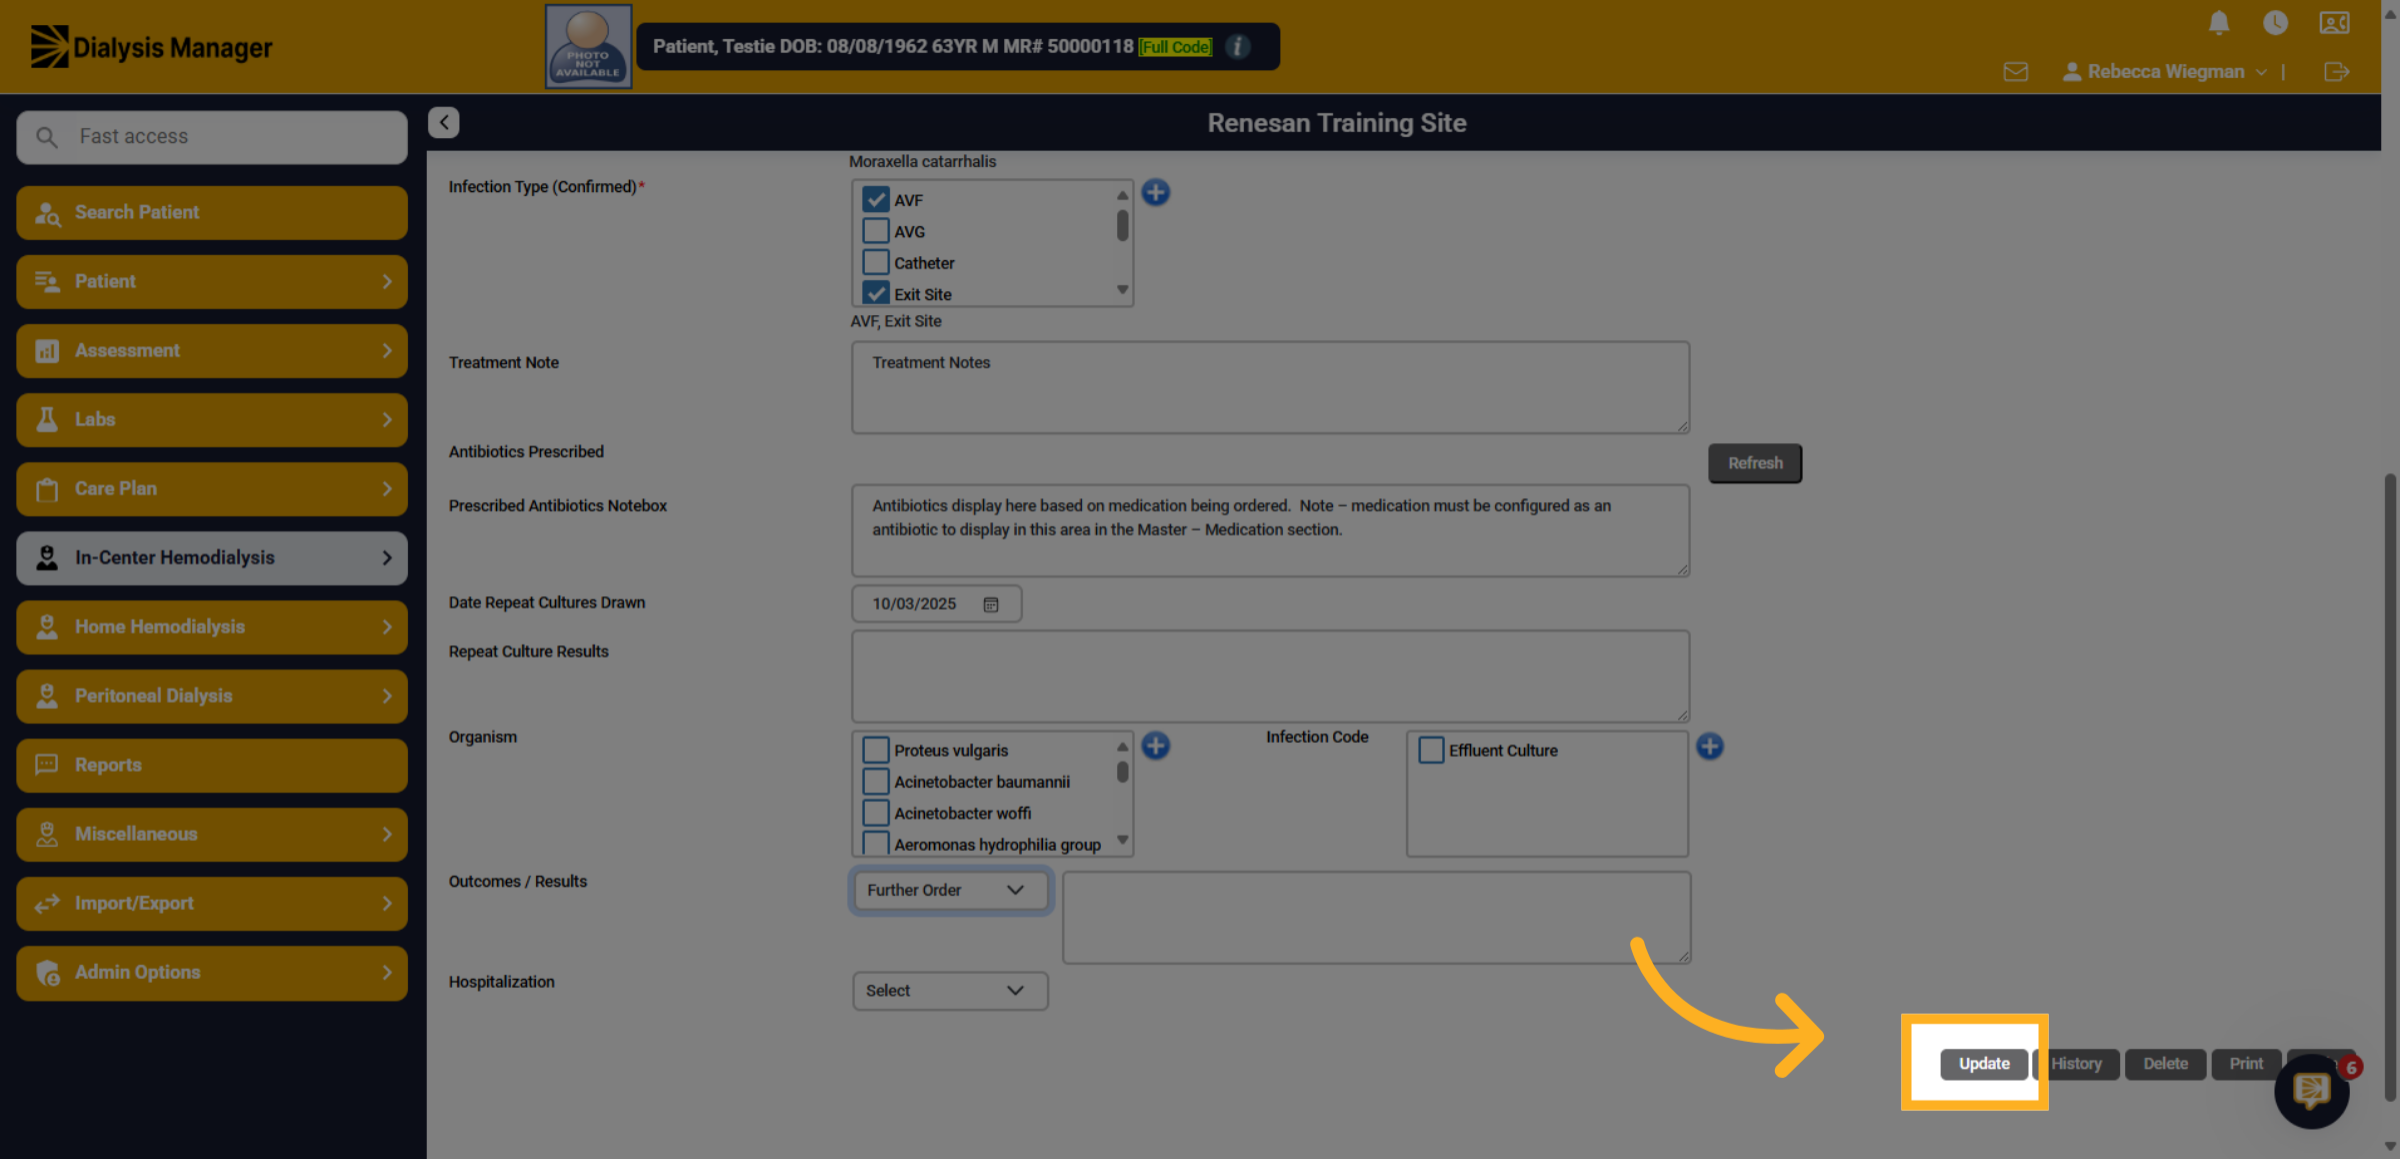This screenshot has height=1159, width=2400.
Task: Open the mail envelope icon
Action: (2016, 71)
